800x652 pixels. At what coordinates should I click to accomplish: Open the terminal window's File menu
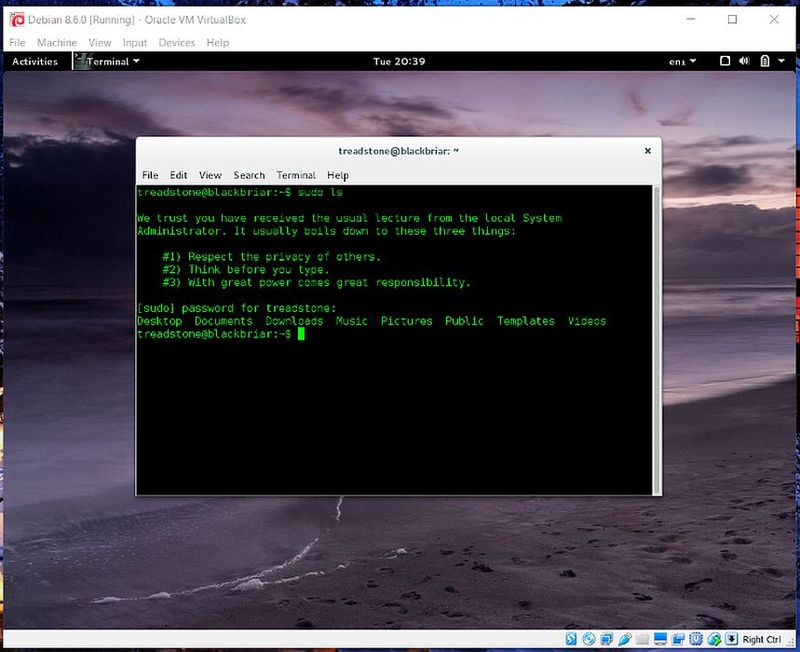tap(150, 175)
